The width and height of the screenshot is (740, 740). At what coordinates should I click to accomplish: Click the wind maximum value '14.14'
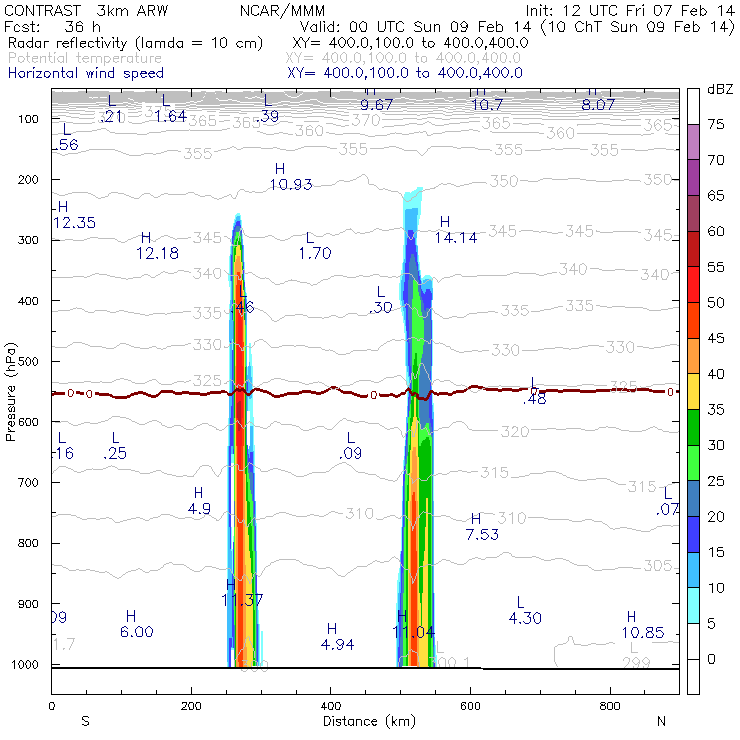tap(456, 237)
